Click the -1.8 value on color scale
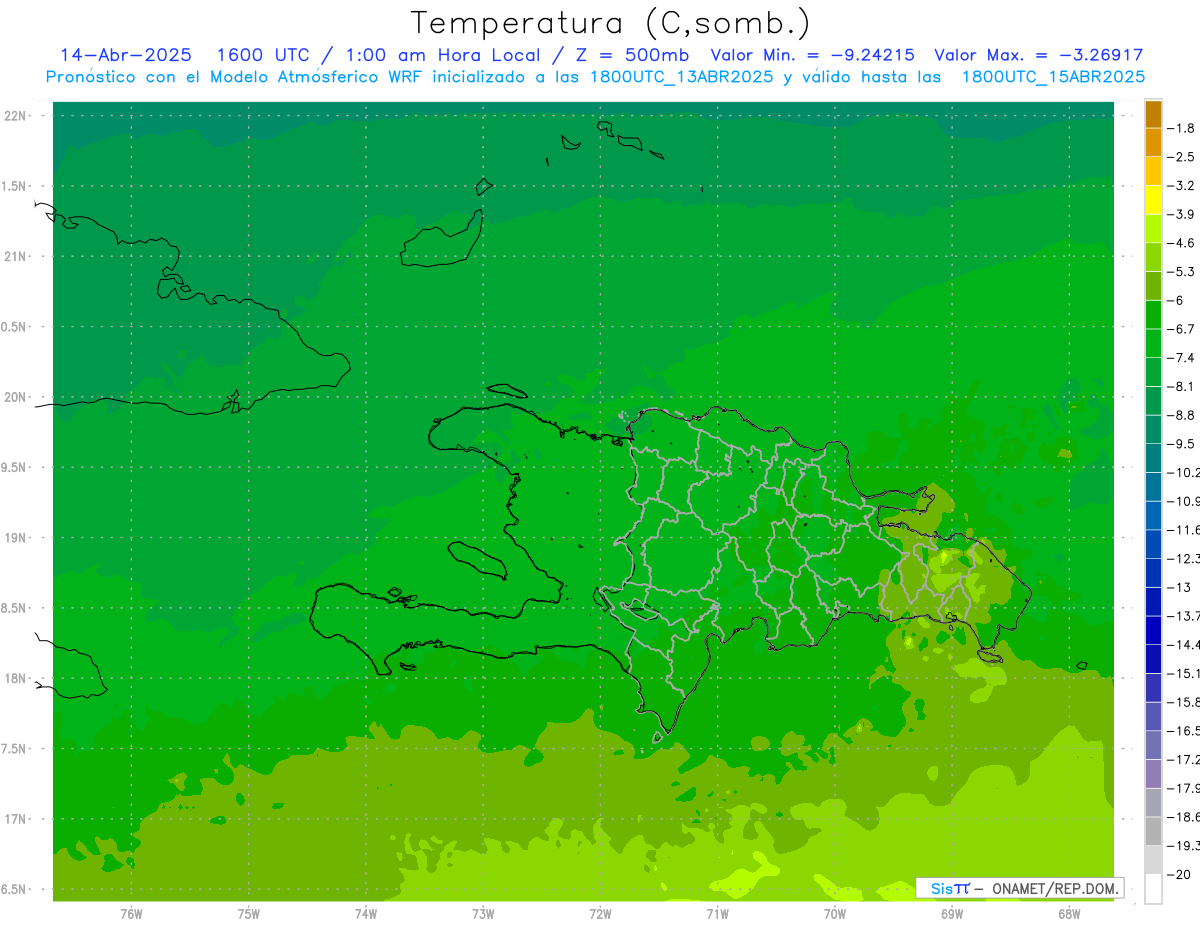 (x=1181, y=128)
